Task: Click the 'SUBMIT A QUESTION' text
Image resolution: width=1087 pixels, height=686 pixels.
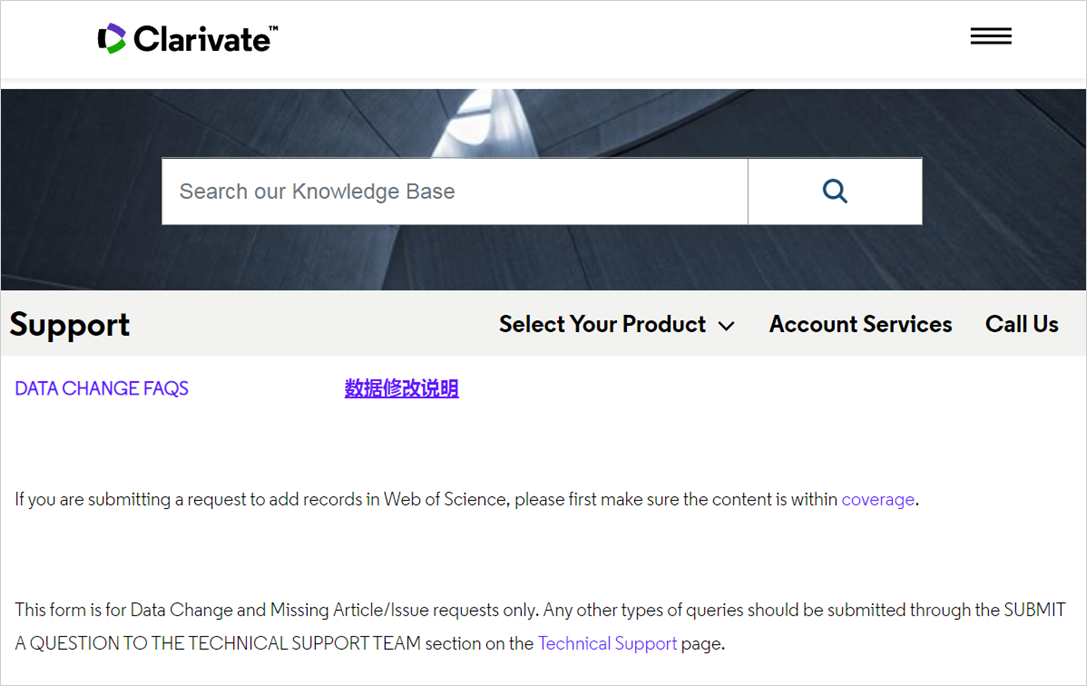Action: (x=1034, y=610)
